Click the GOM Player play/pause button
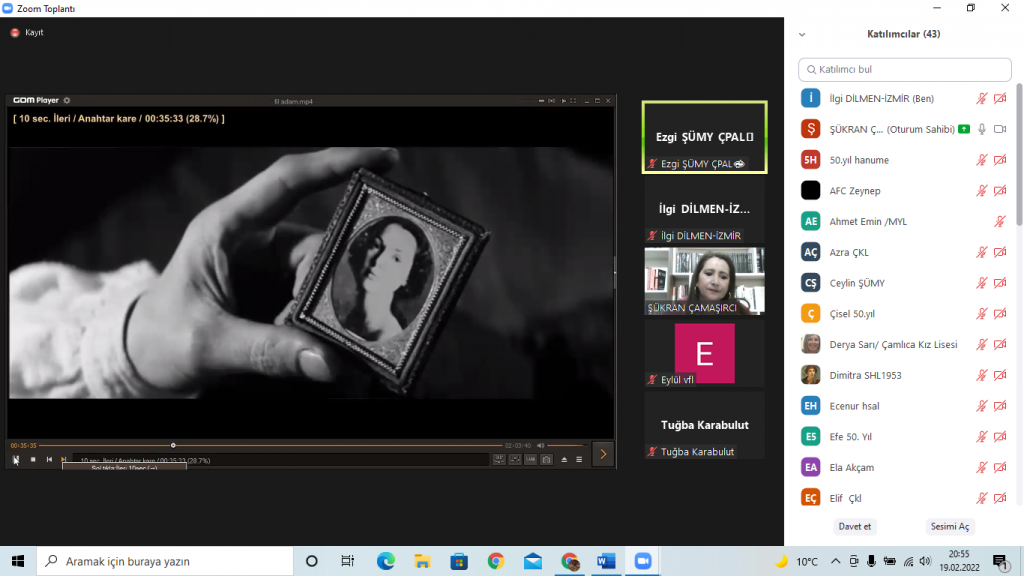The width and height of the screenshot is (1024, 576). click(x=16, y=459)
